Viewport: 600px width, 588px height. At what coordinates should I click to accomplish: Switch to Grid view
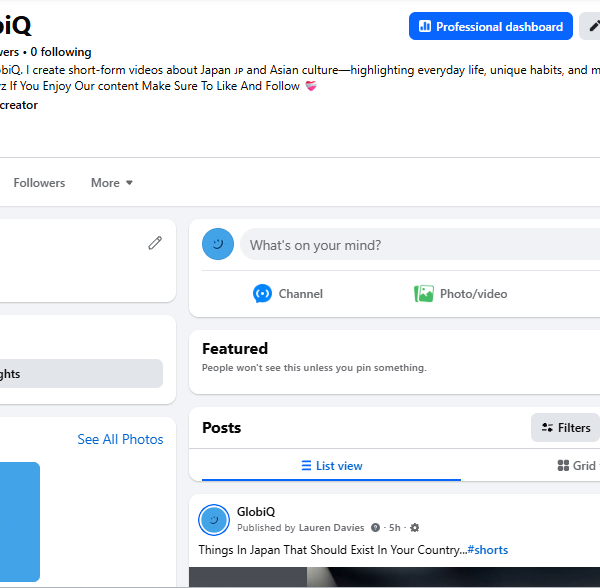pyautogui.click(x=579, y=466)
